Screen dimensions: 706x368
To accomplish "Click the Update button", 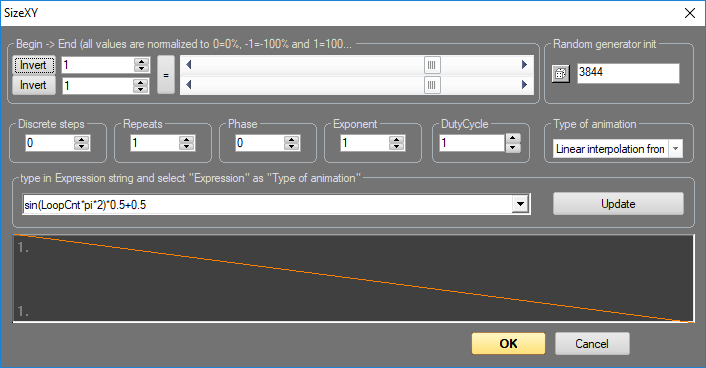I will [x=618, y=204].
